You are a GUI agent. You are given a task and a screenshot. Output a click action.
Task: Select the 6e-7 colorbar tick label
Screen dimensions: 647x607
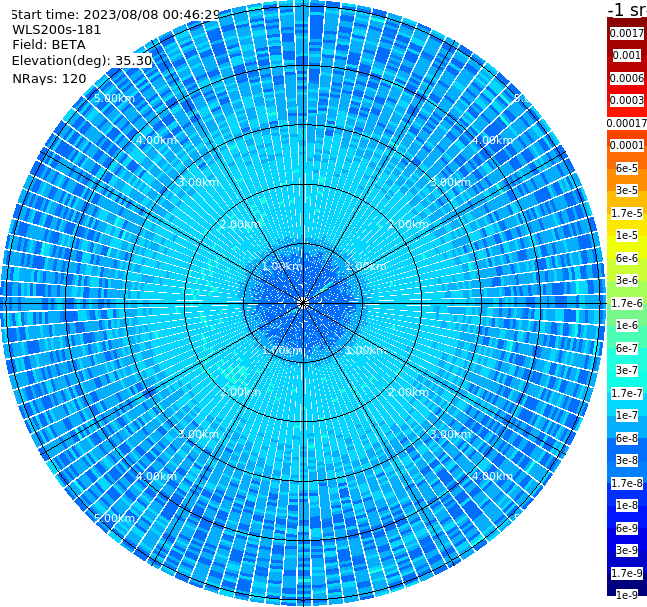(x=627, y=348)
